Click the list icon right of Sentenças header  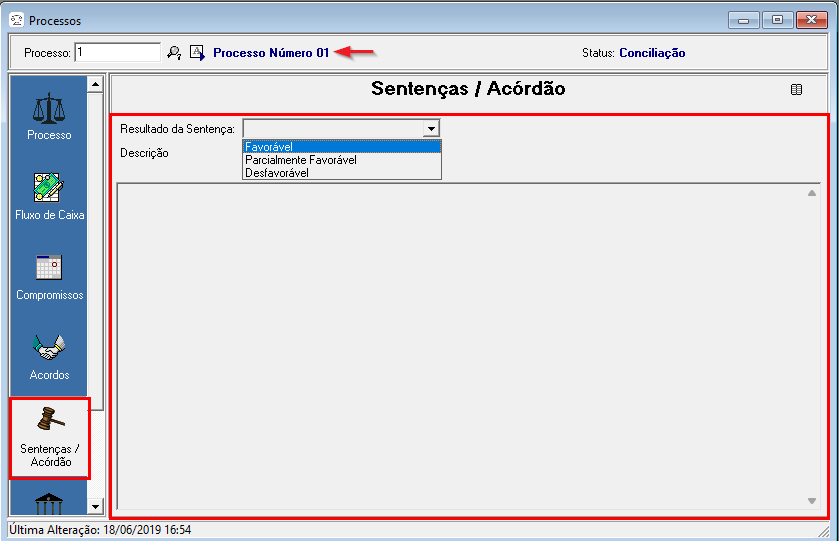(796, 90)
